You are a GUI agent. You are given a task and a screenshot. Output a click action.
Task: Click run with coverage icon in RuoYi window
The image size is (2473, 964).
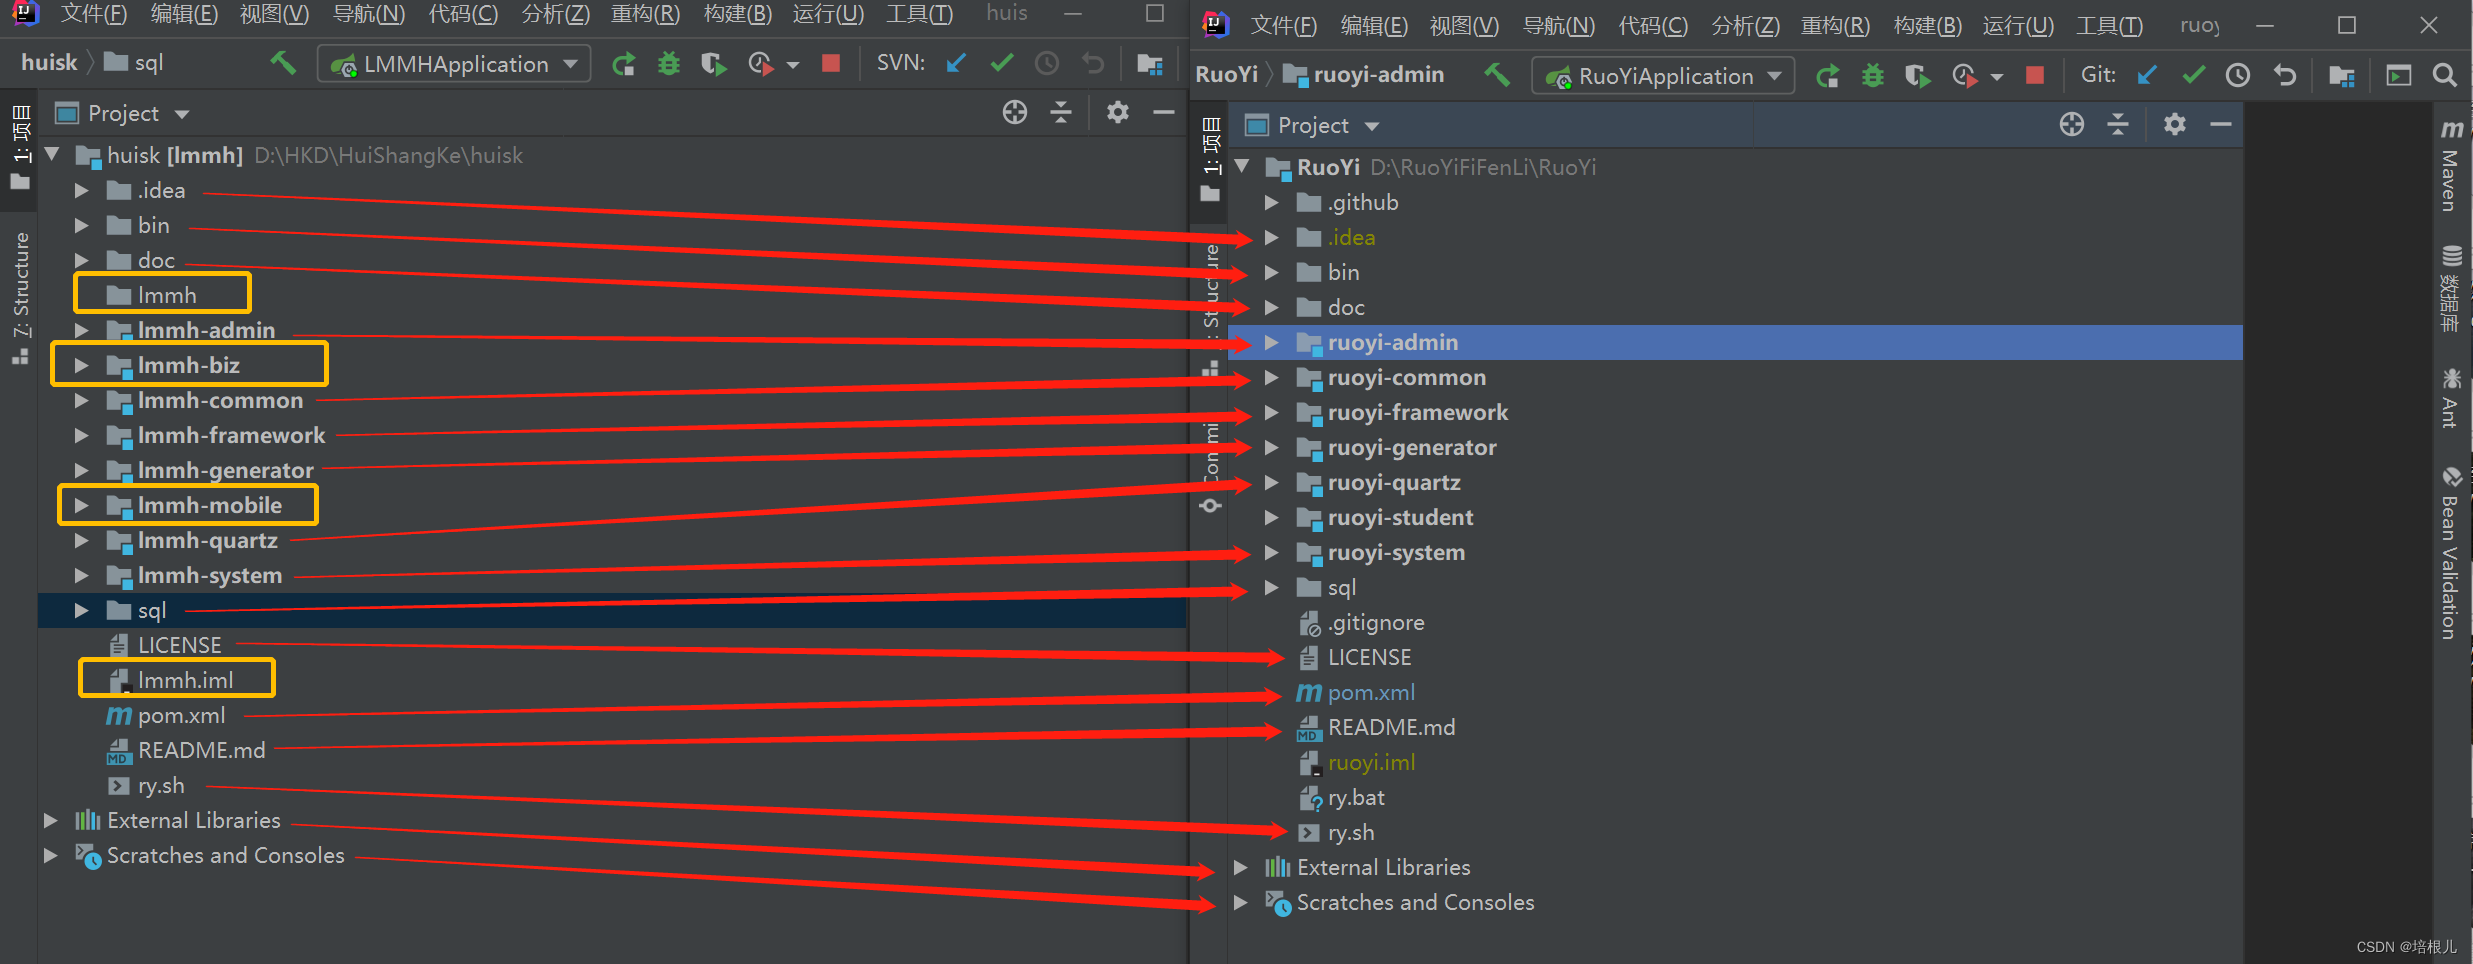click(1917, 76)
